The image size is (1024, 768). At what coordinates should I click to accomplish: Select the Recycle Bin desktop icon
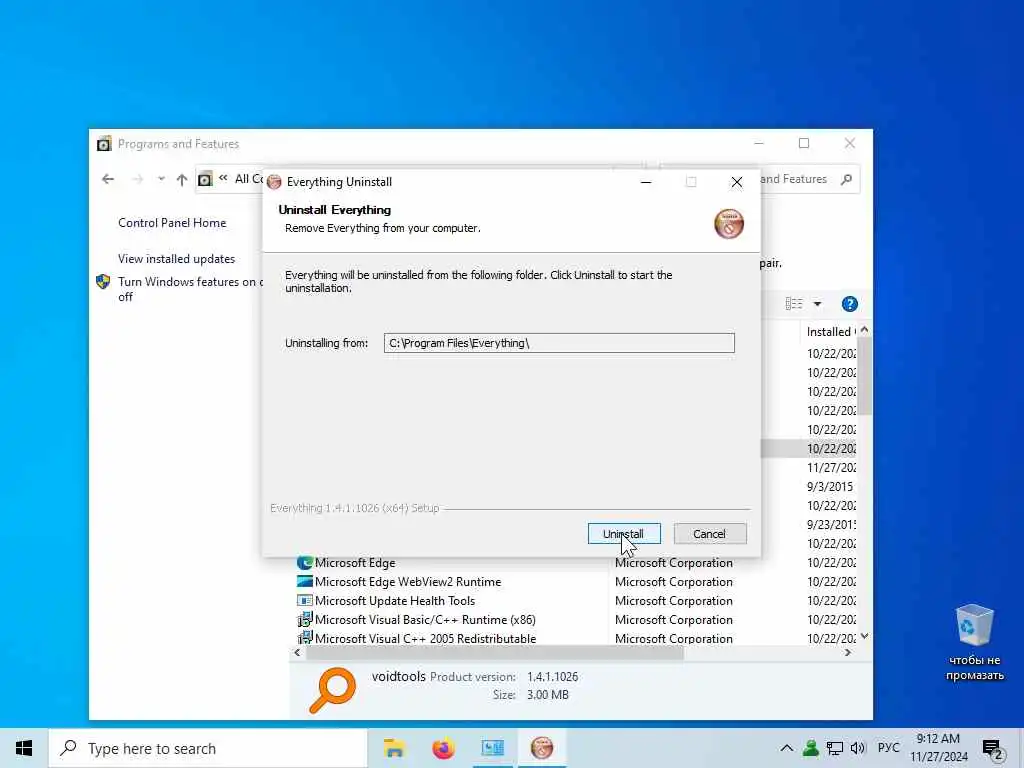coord(974,642)
